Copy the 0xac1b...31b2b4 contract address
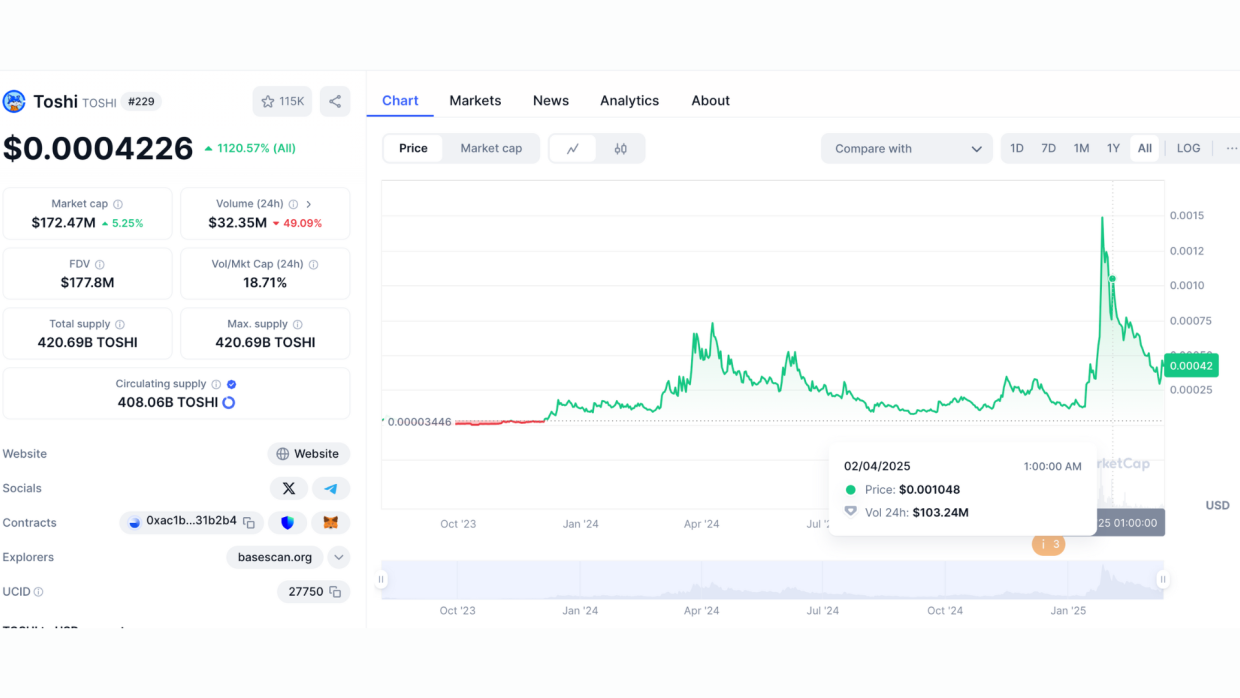This screenshot has height=698, width=1240. [249, 522]
